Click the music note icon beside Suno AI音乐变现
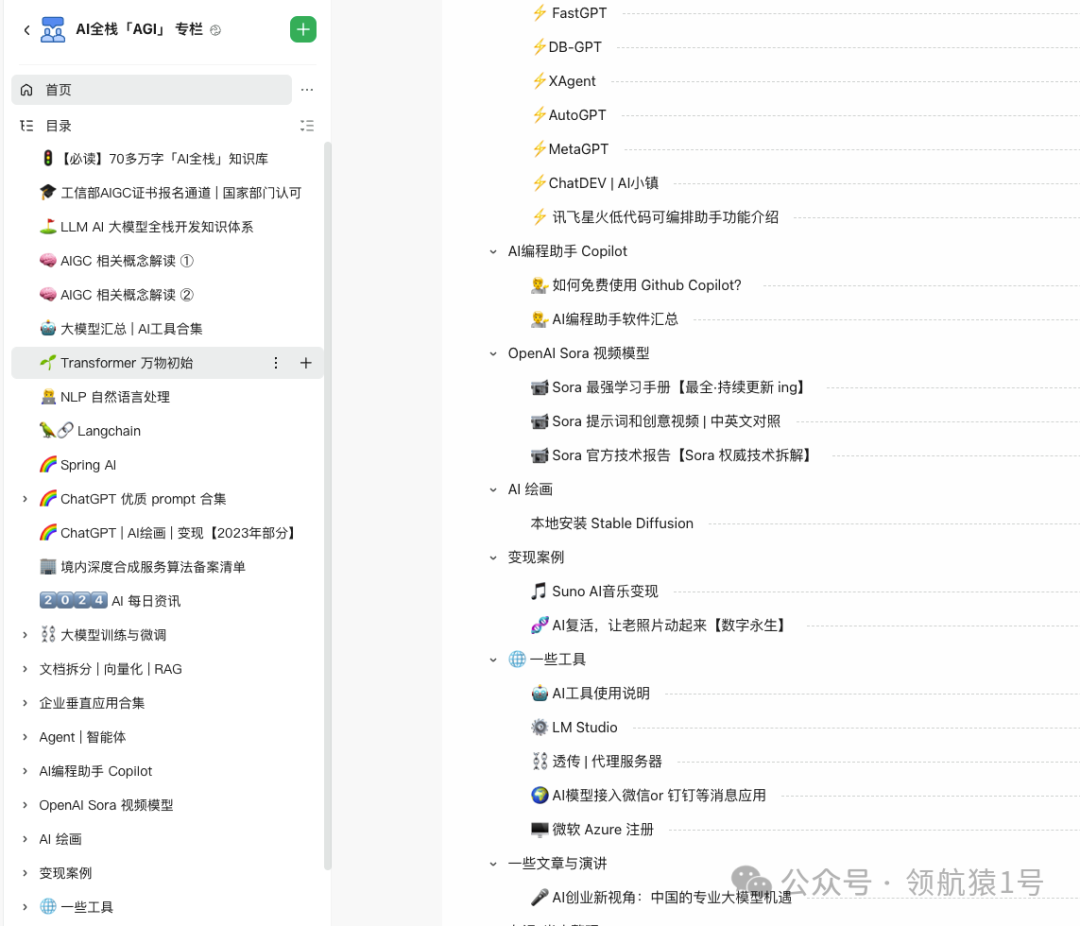Screen dimensions: 1080x926 point(539,591)
